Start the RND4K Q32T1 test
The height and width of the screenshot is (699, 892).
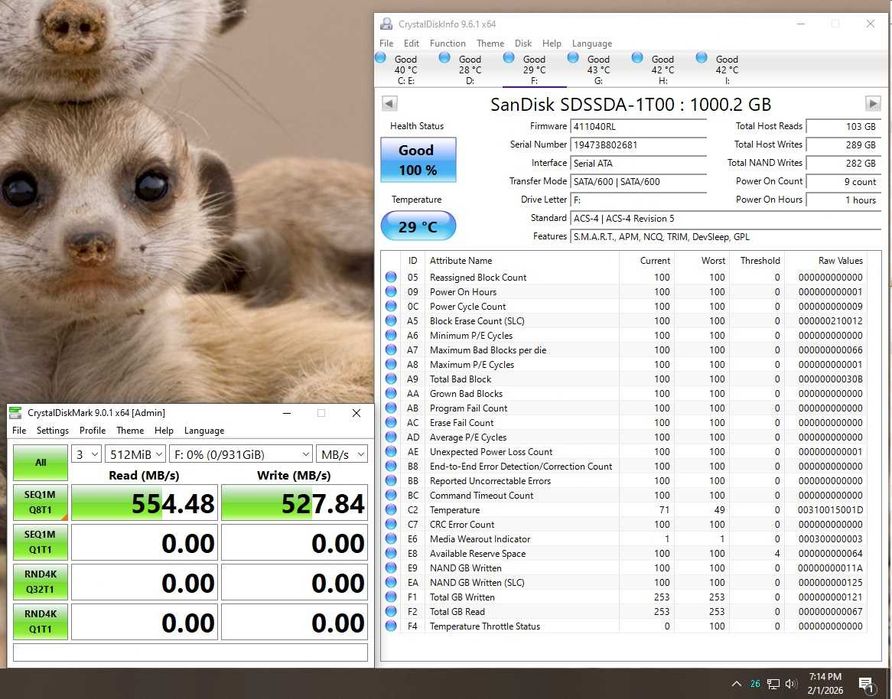click(x=40, y=582)
